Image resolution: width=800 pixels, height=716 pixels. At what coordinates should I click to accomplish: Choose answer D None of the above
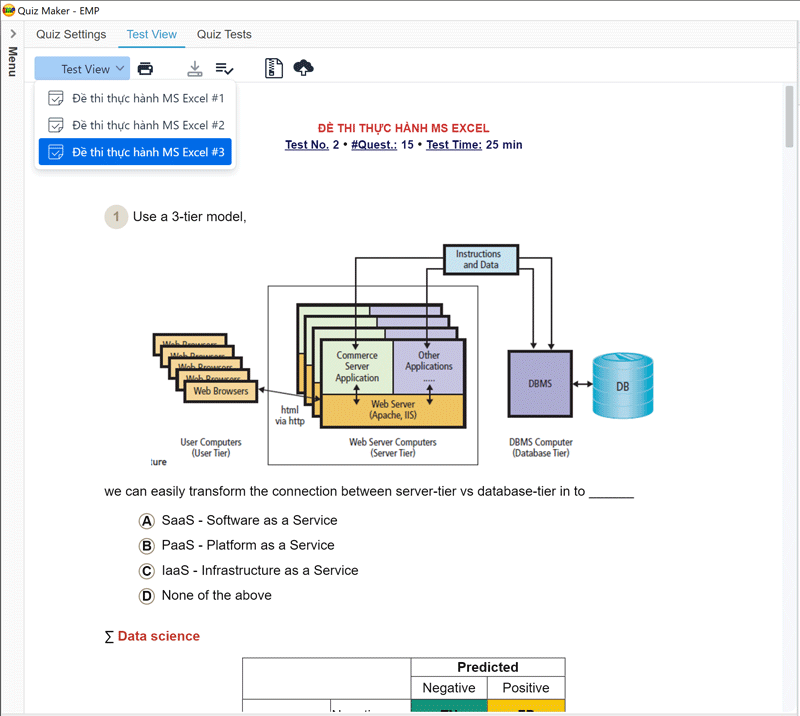146,596
